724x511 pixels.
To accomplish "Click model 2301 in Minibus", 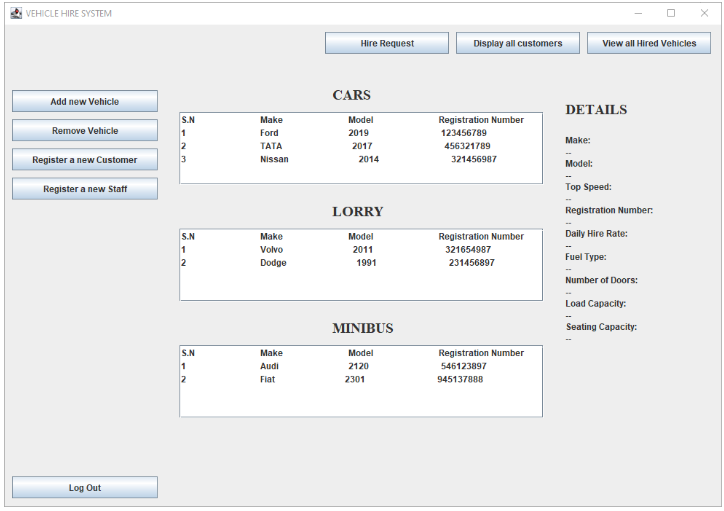I will tap(355, 379).
